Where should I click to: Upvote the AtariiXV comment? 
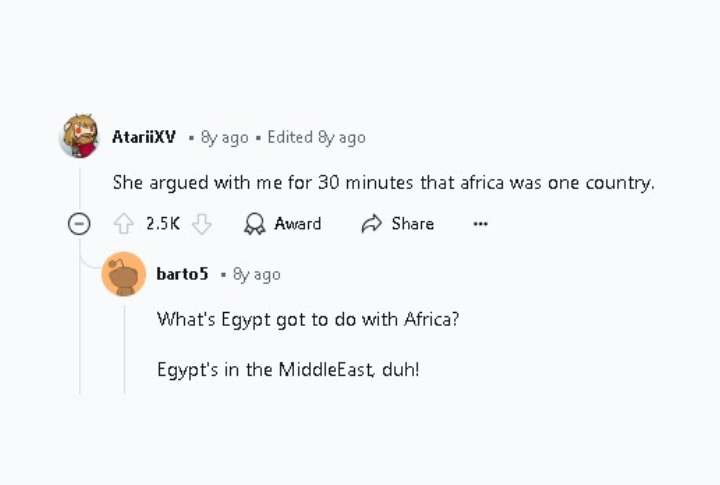tap(124, 224)
